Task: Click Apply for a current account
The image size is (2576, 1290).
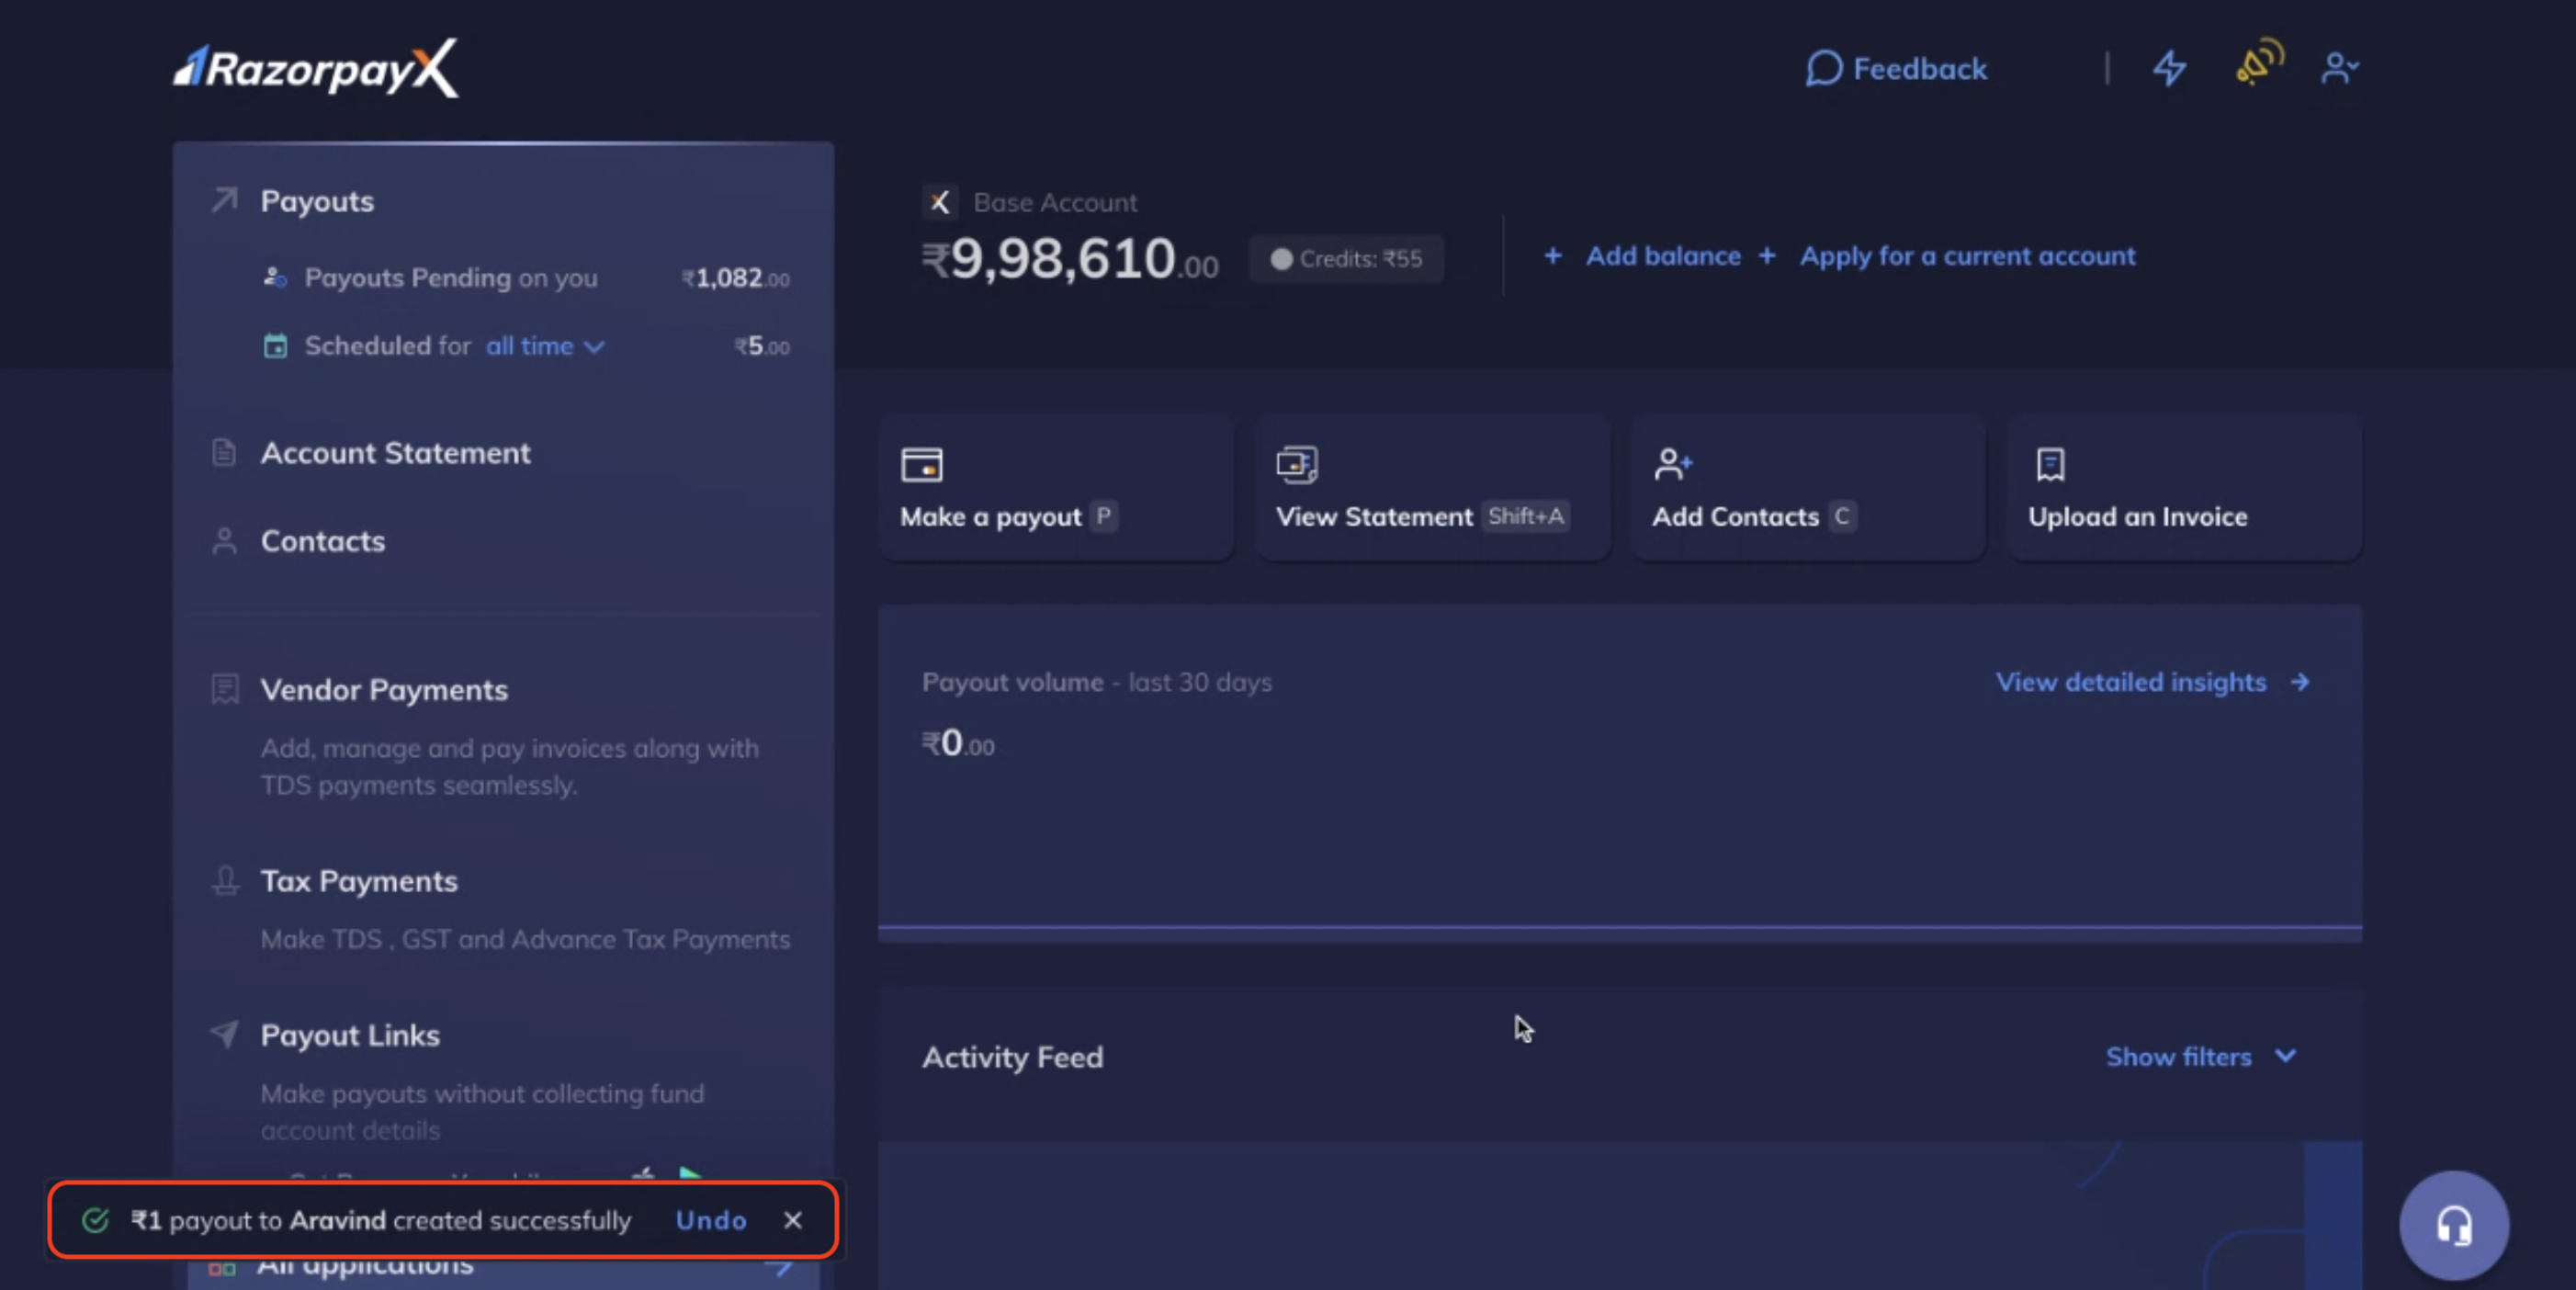Action: click(1967, 256)
